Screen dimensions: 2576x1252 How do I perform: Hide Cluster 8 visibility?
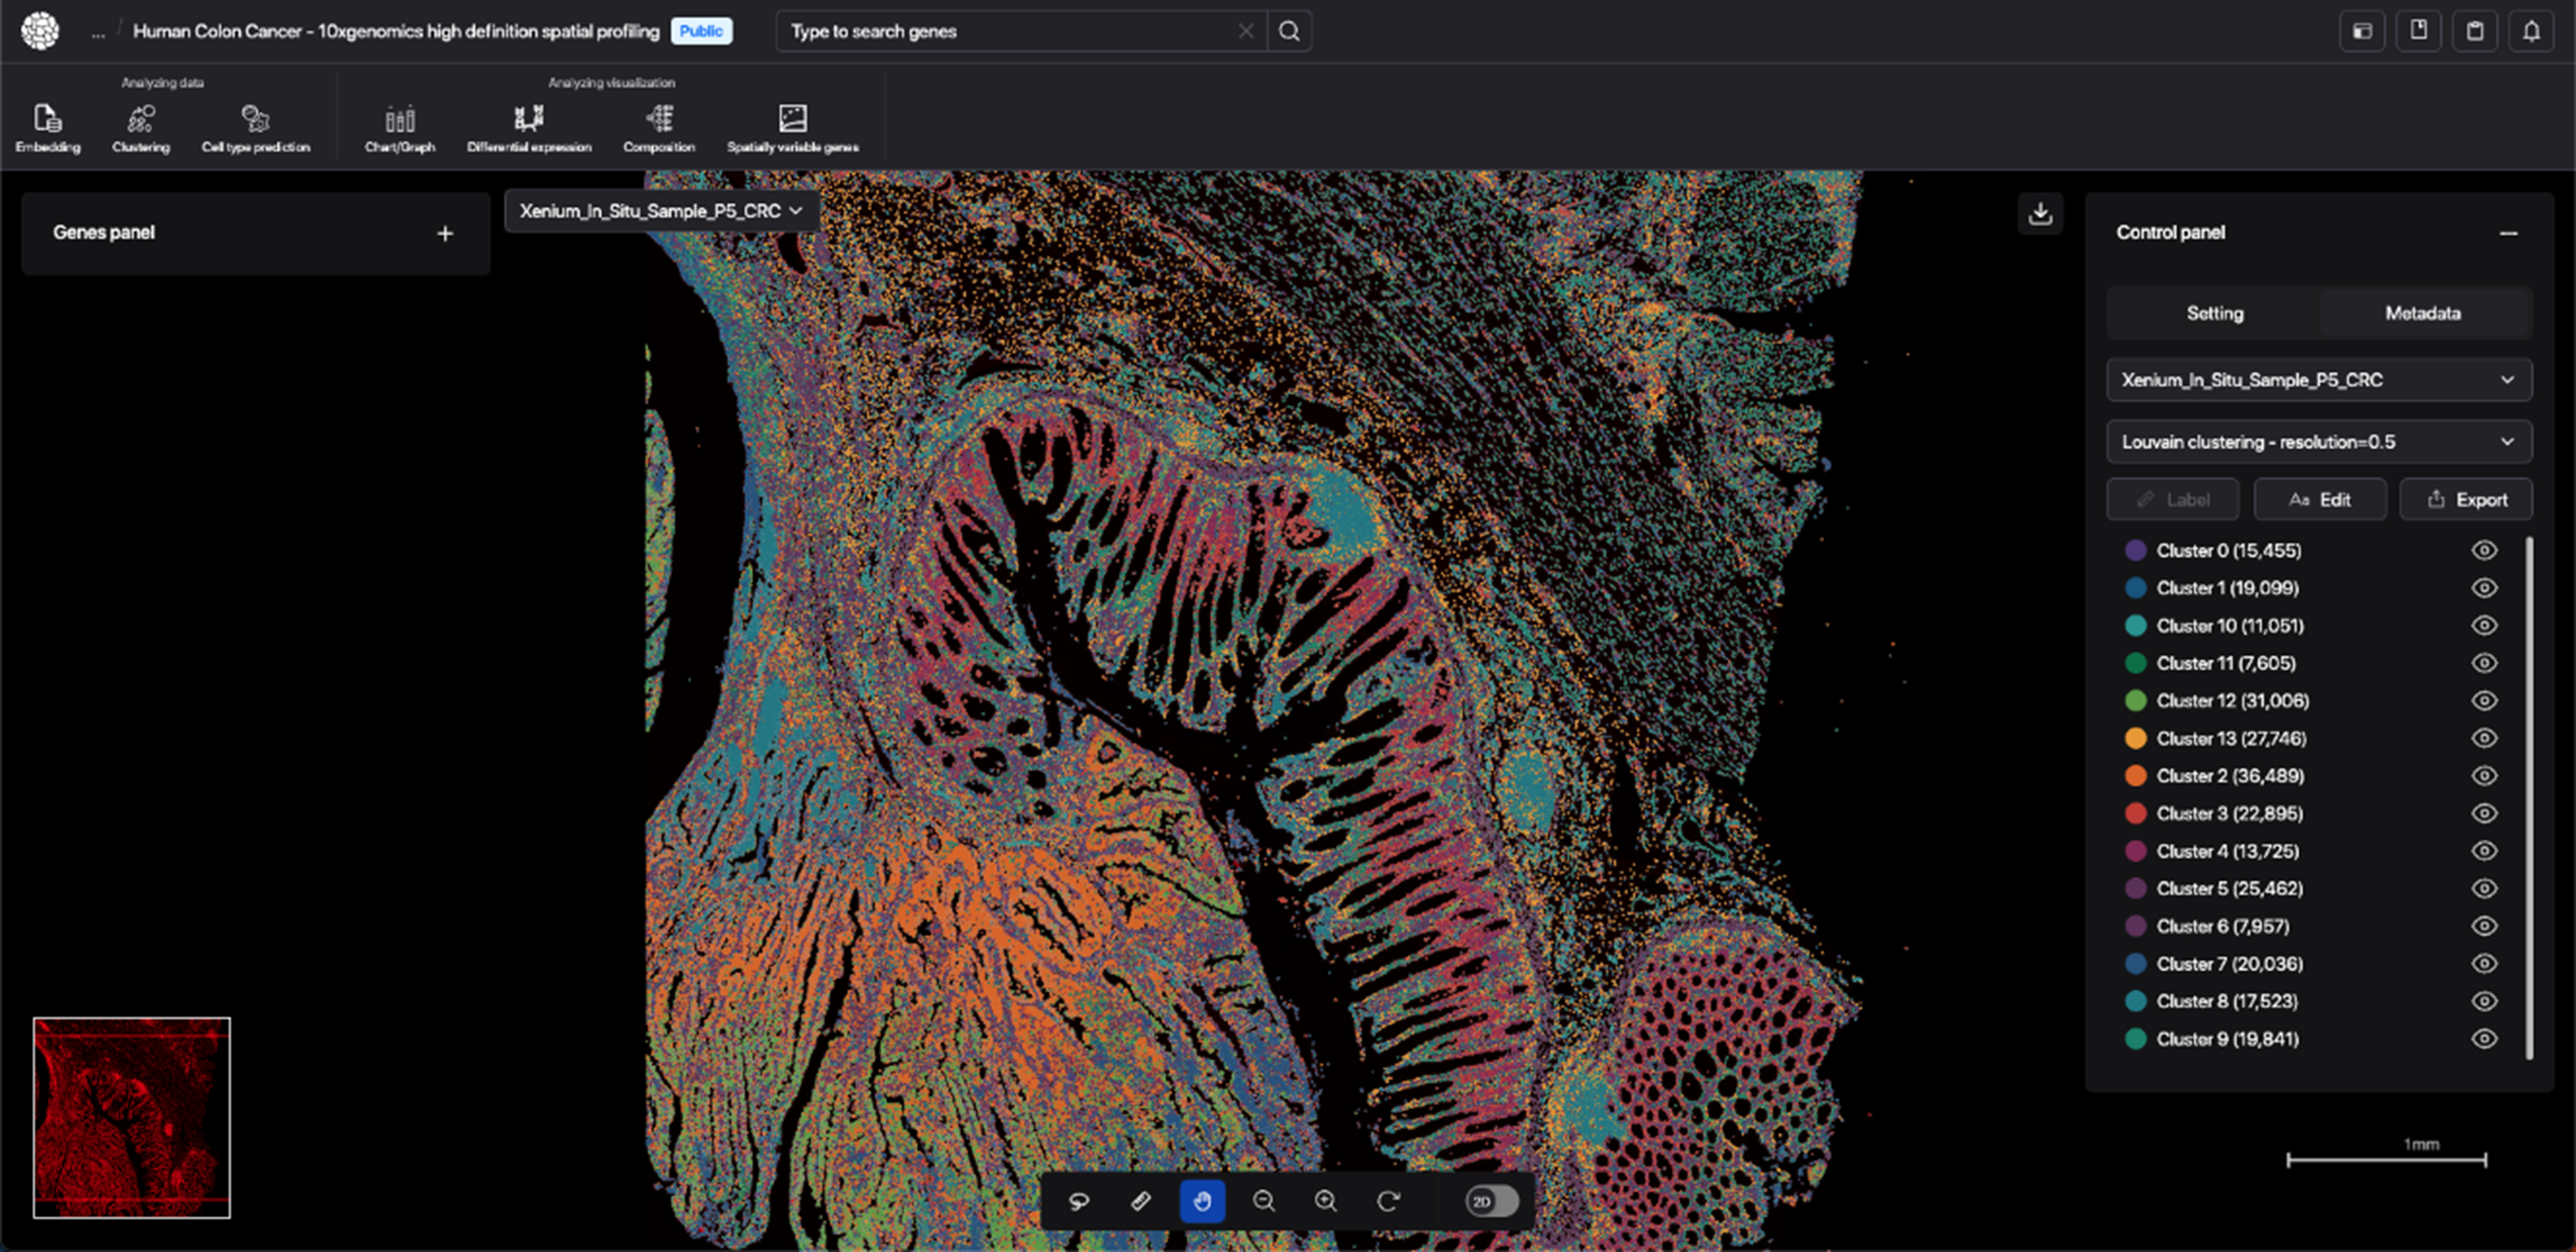(2484, 1001)
